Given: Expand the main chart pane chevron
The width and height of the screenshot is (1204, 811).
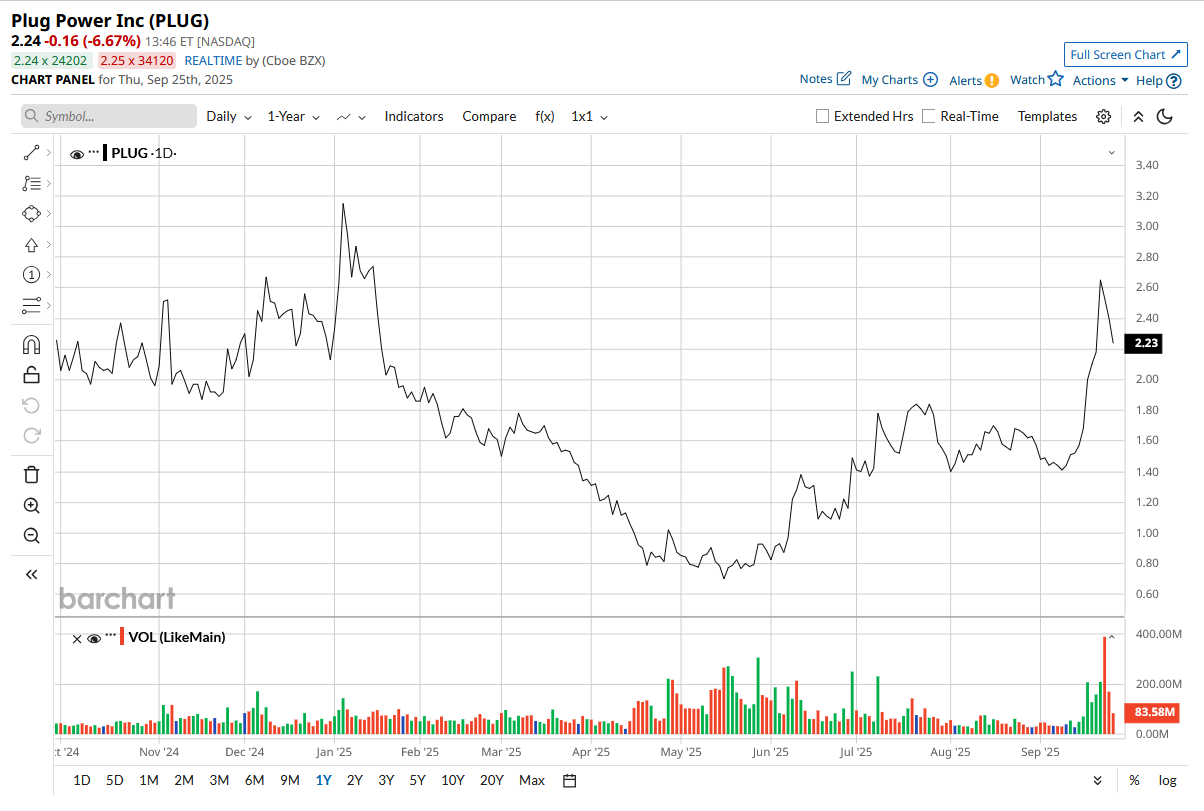Looking at the screenshot, I should pos(1111,153).
